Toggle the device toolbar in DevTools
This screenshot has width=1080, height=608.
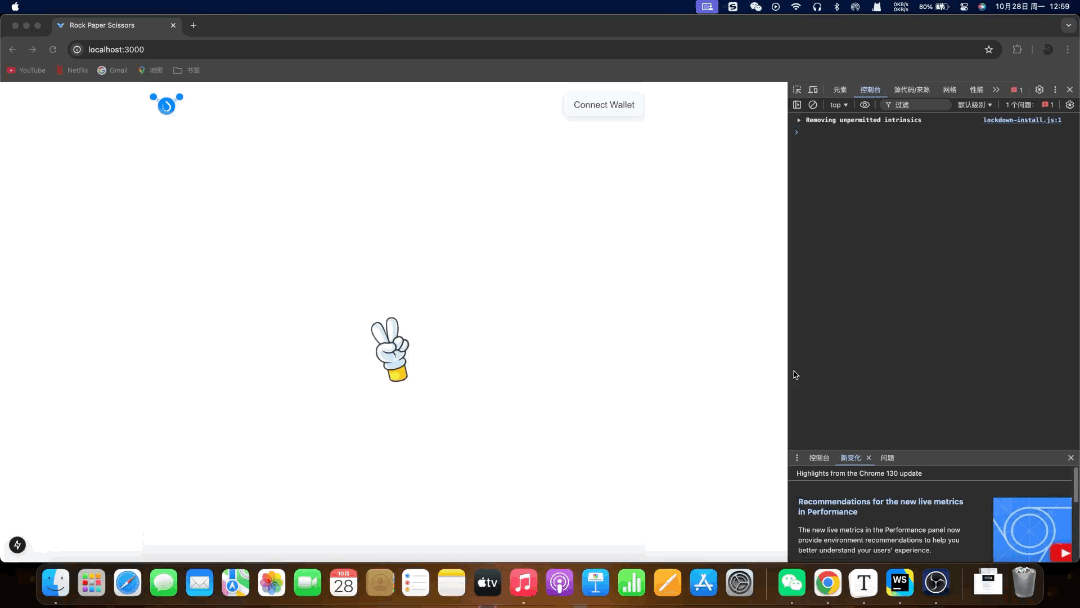(814, 90)
